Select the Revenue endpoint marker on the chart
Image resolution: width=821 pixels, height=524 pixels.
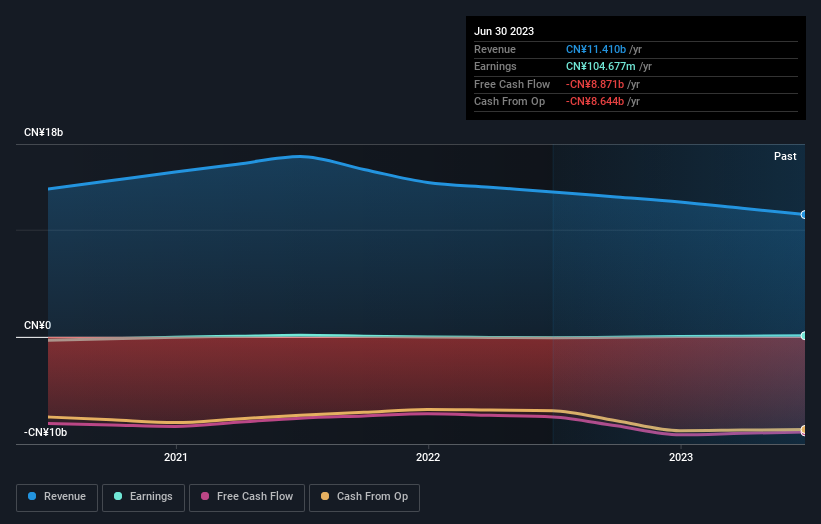[804, 215]
